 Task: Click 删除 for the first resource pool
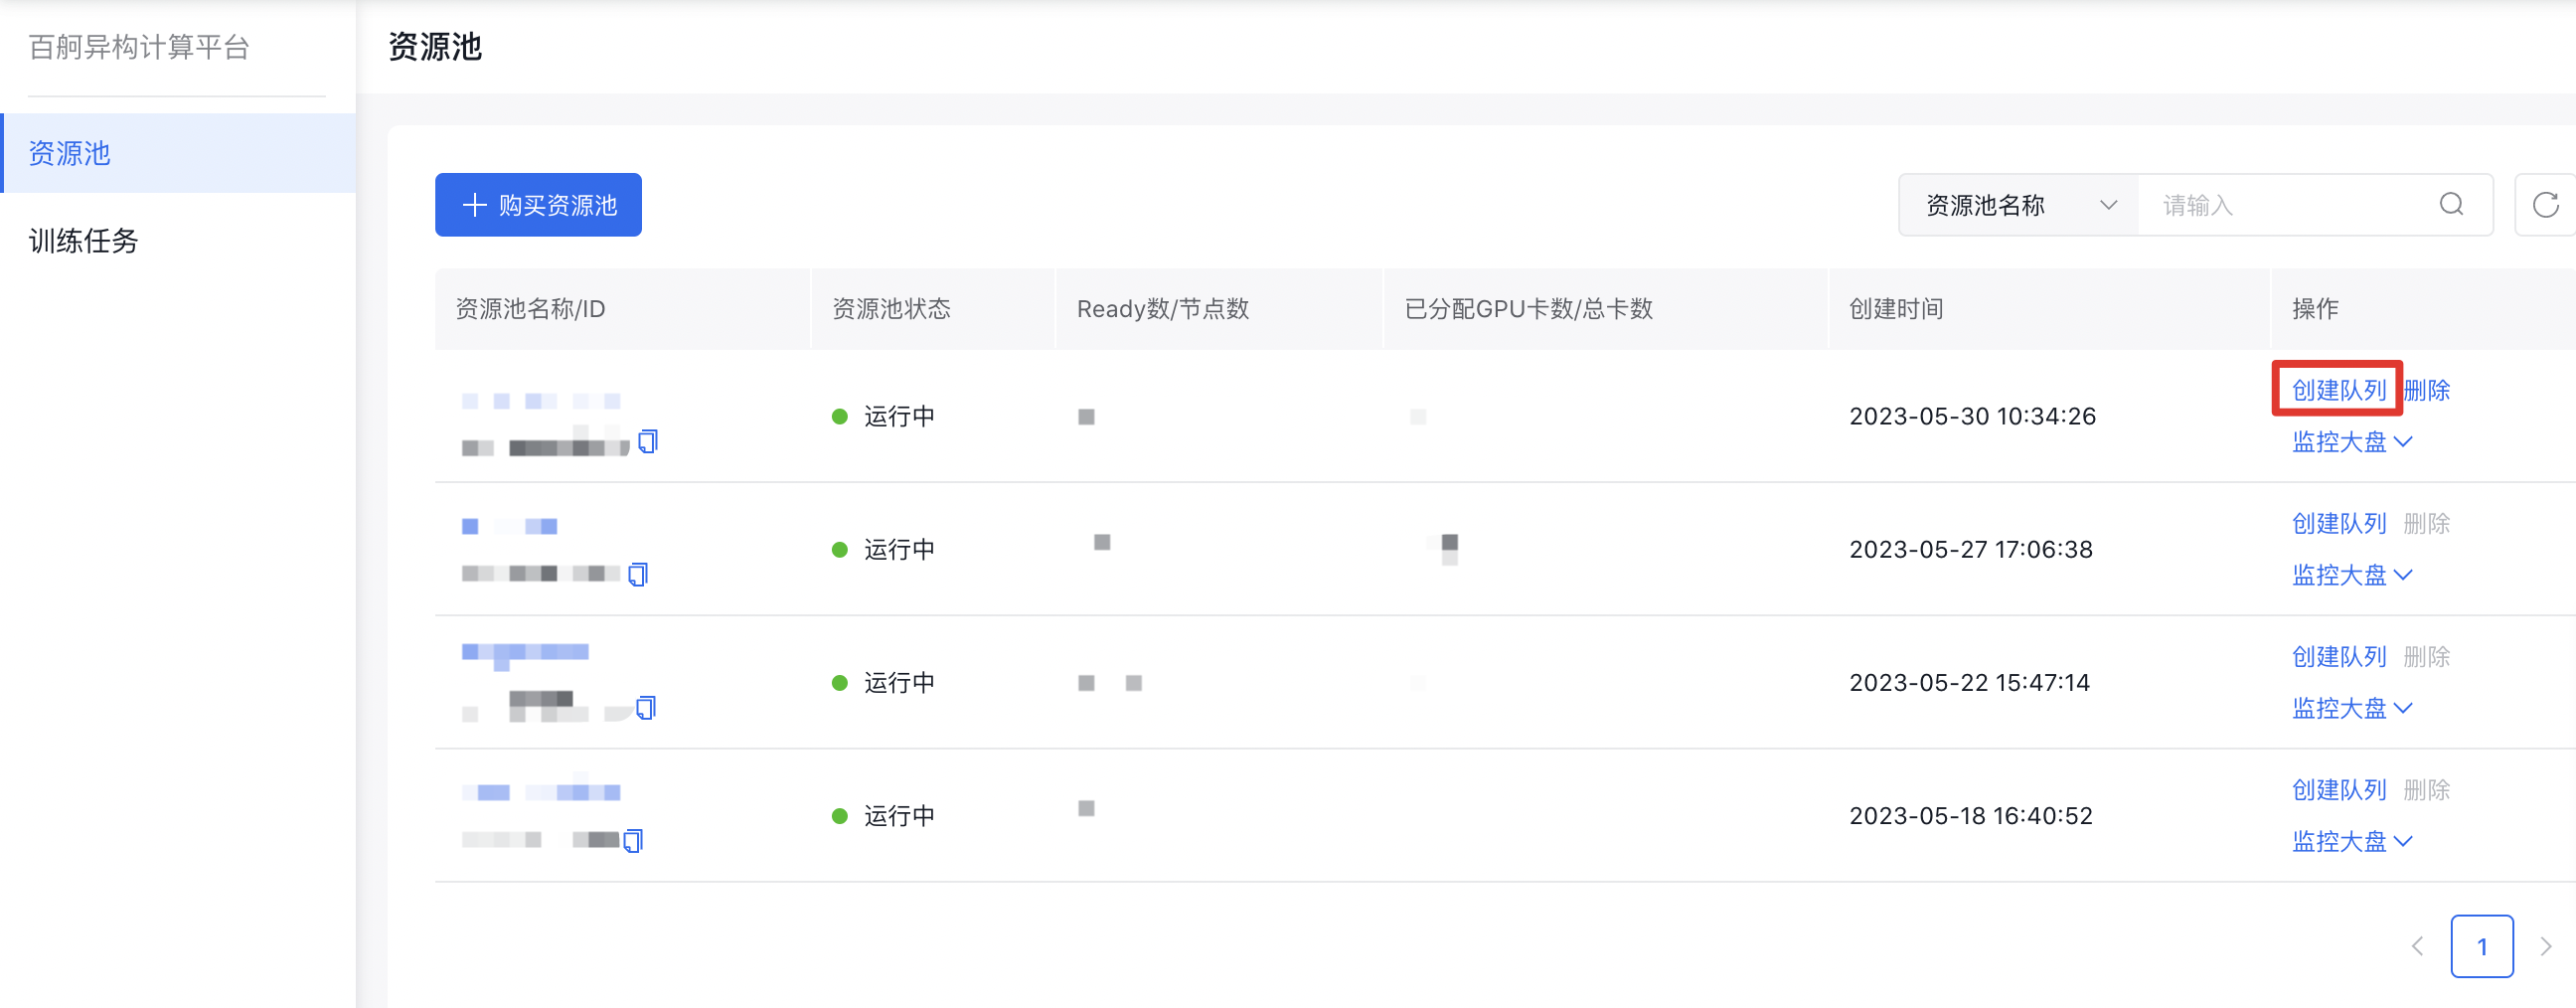[x=2427, y=390]
